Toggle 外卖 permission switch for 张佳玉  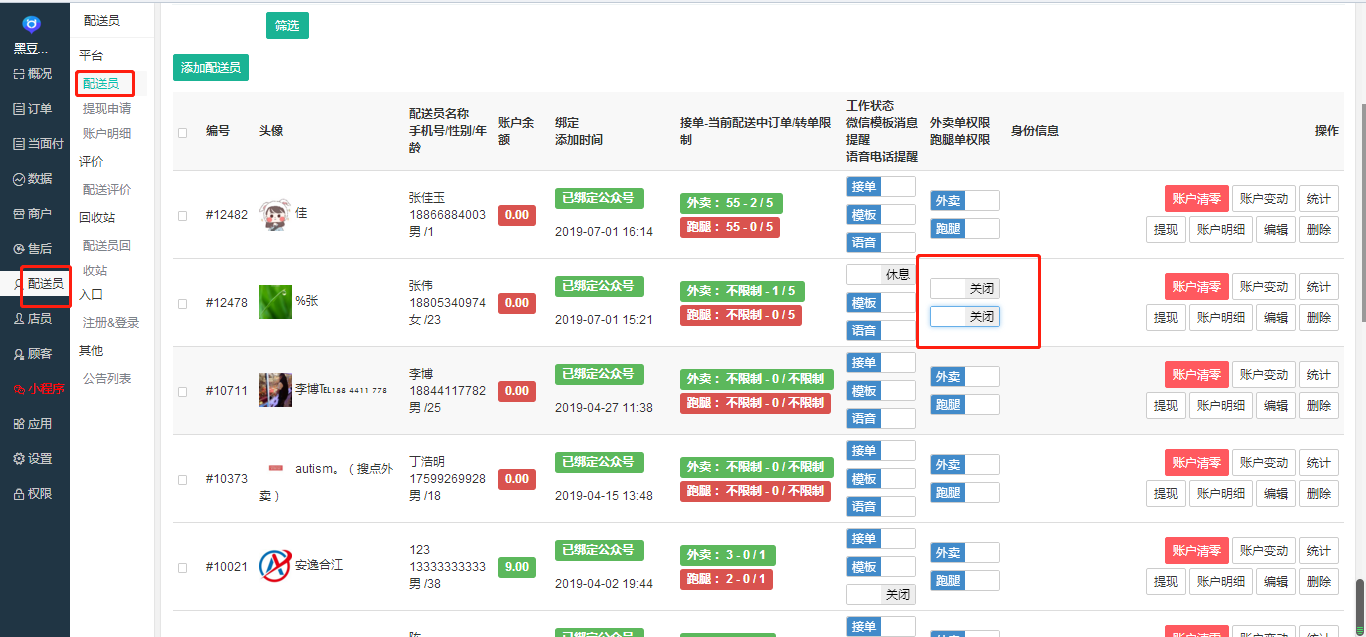965,201
